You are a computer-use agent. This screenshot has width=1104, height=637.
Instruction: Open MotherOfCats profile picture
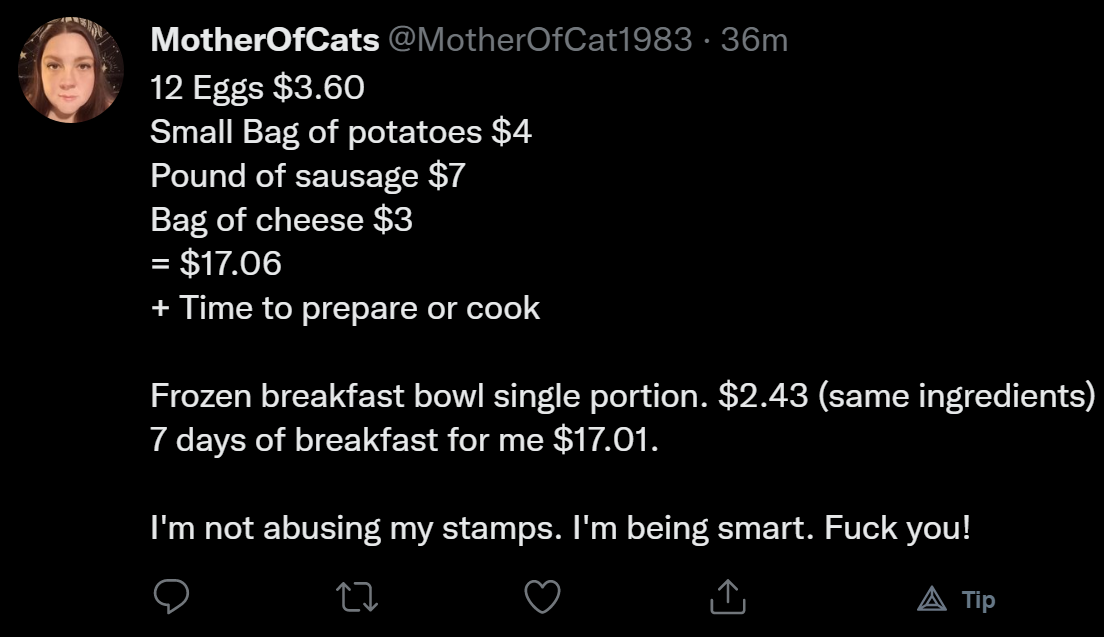coord(70,70)
